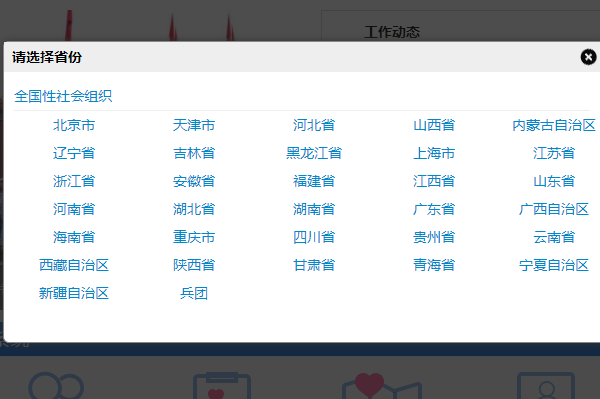Viewport: 600px width, 399px height.
Task: Choose 山东省 province
Action: tap(554, 181)
